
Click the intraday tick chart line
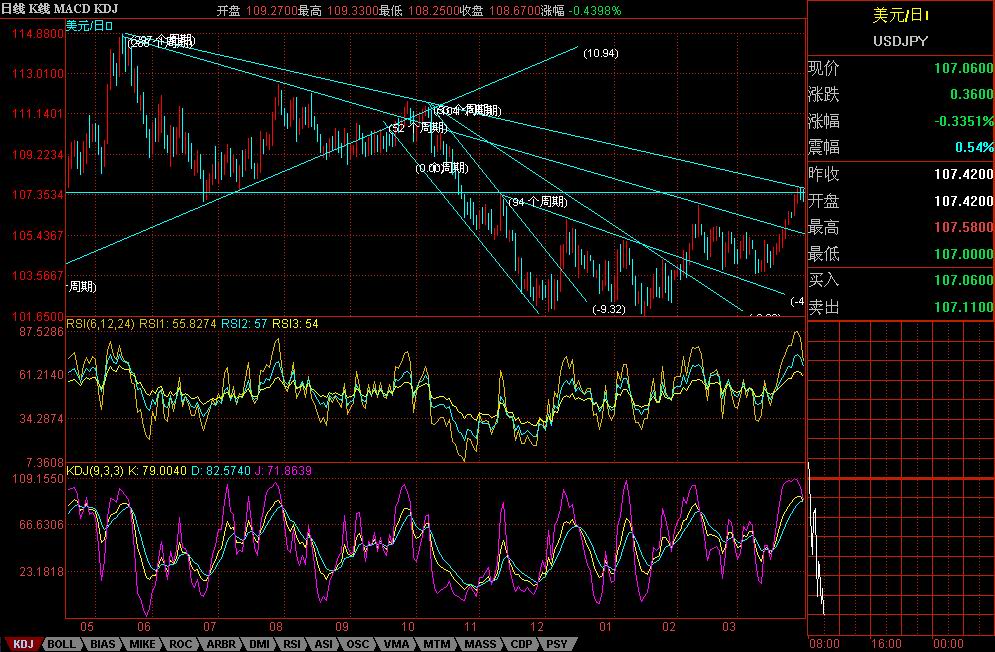tap(815, 540)
